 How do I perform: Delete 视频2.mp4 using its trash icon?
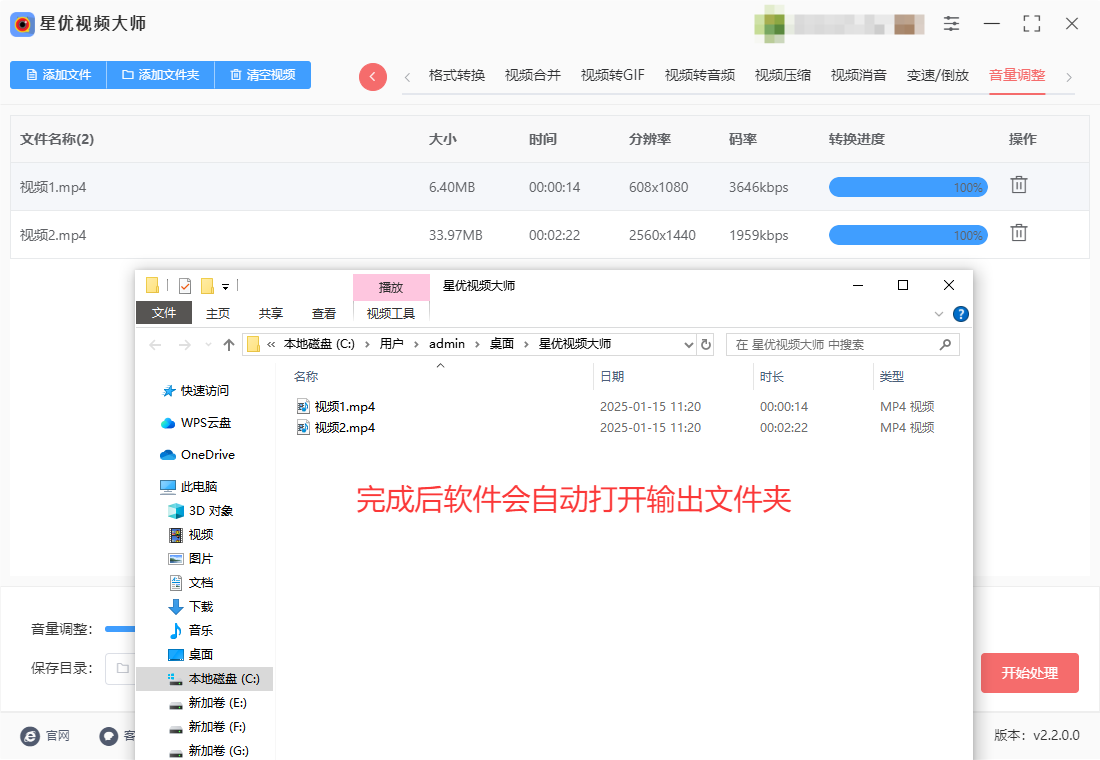(1019, 232)
